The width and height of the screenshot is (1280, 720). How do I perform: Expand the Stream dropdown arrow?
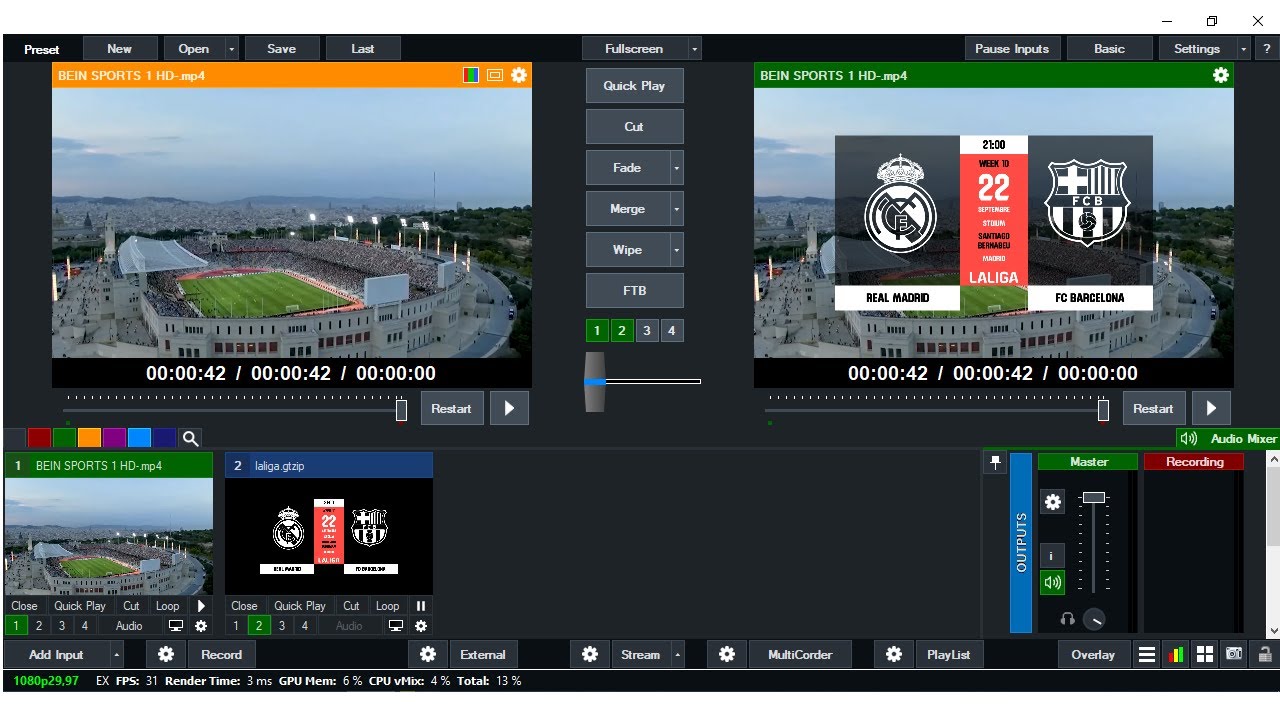(677, 655)
